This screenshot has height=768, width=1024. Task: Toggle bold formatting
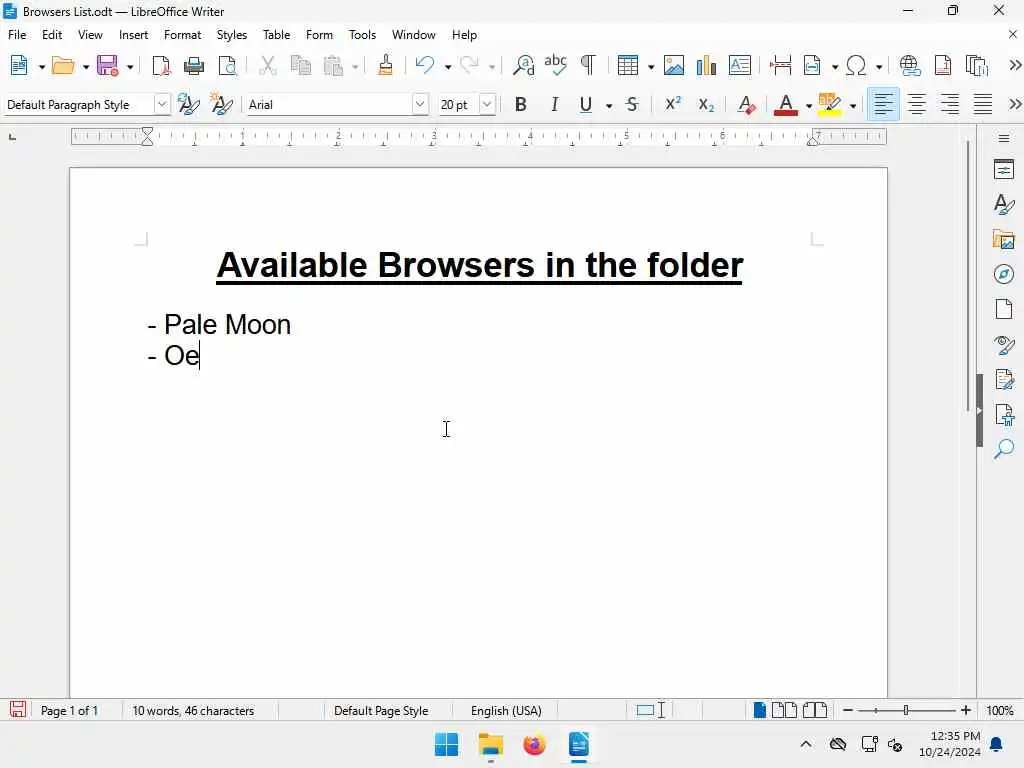520,104
